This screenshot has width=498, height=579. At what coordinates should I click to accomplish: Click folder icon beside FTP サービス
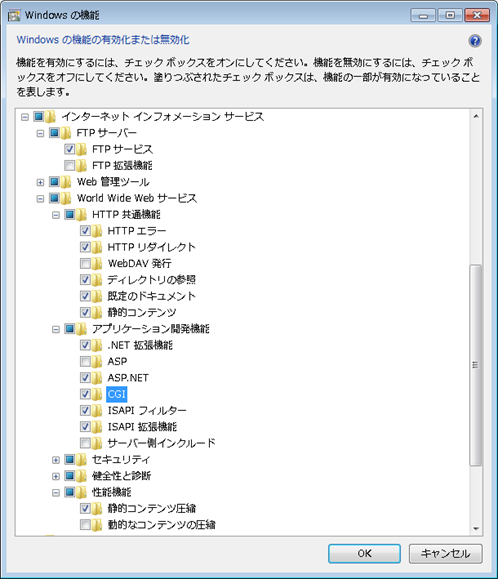pos(81,149)
